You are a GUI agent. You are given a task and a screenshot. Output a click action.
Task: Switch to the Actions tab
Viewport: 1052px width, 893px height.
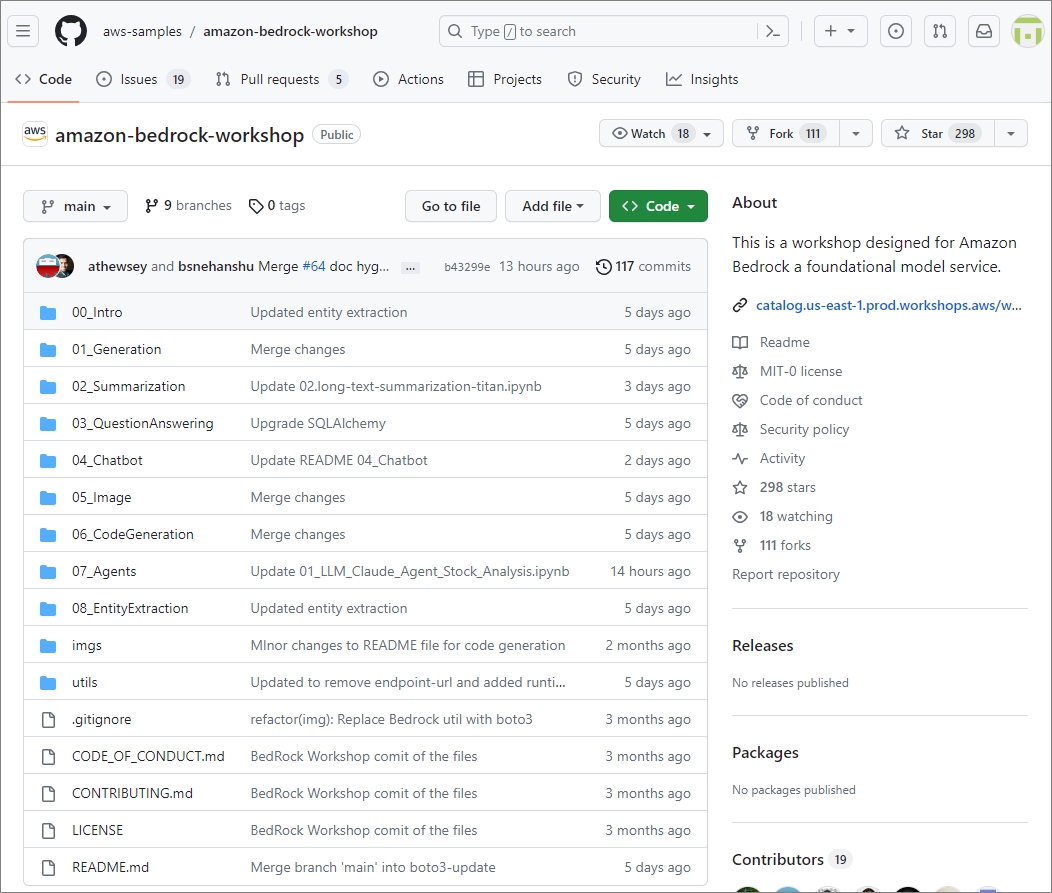(408, 79)
